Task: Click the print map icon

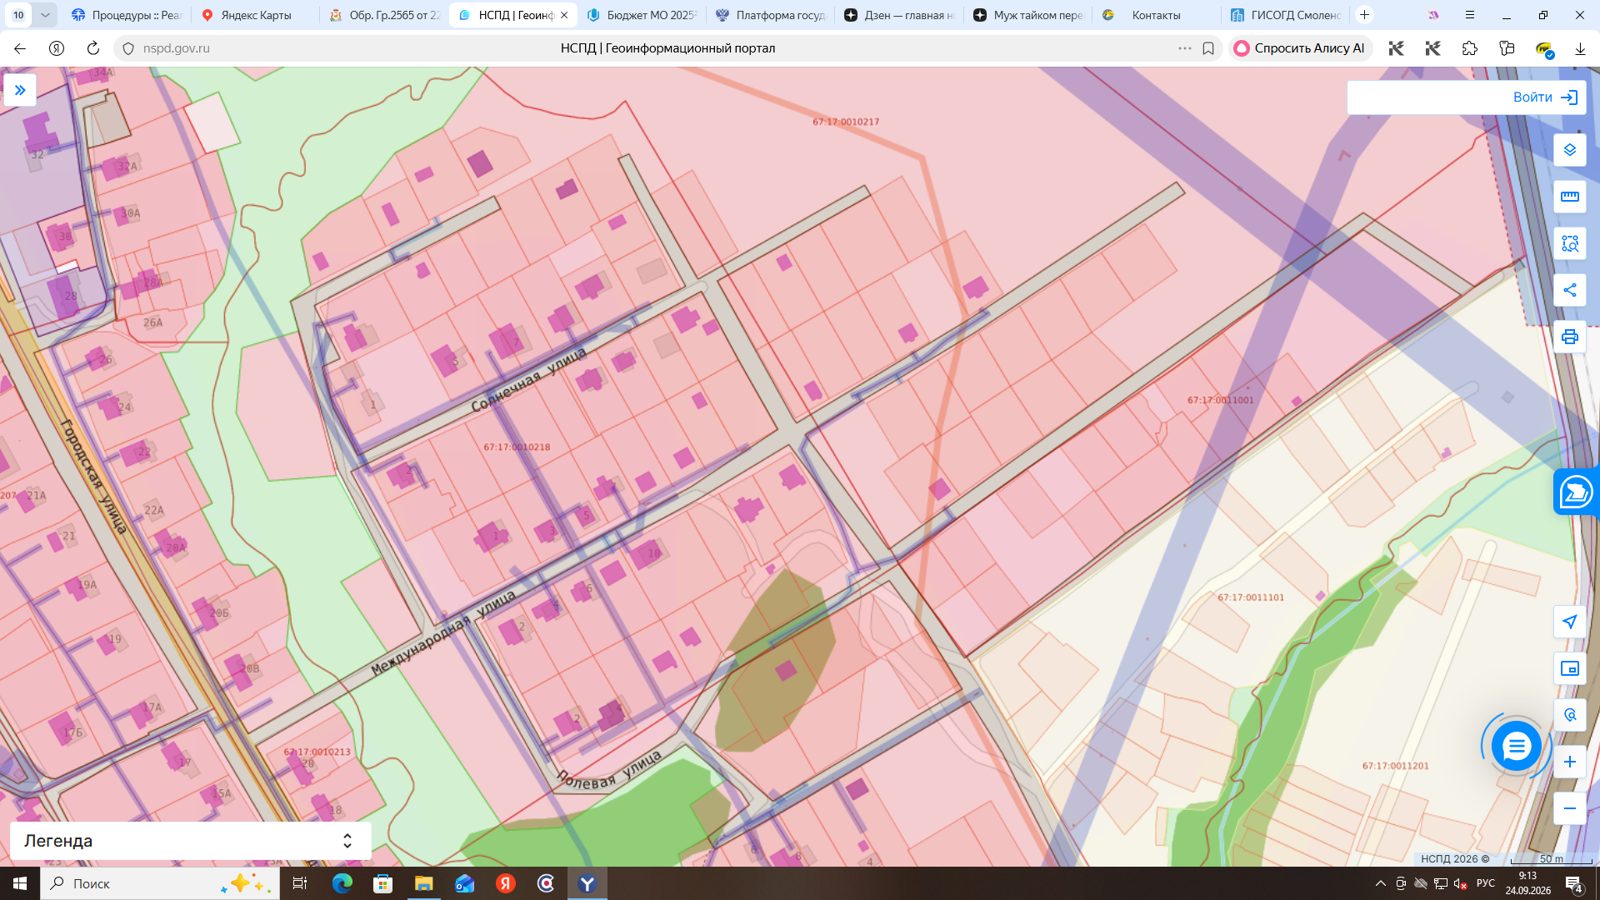Action: pos(1569,337)
